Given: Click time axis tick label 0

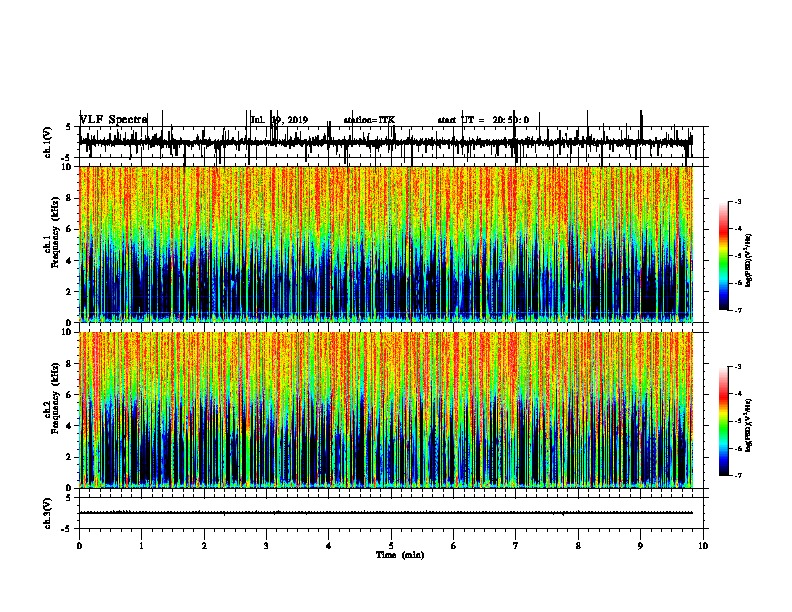Looking at the screenshot, I should (x=79, y=546).
